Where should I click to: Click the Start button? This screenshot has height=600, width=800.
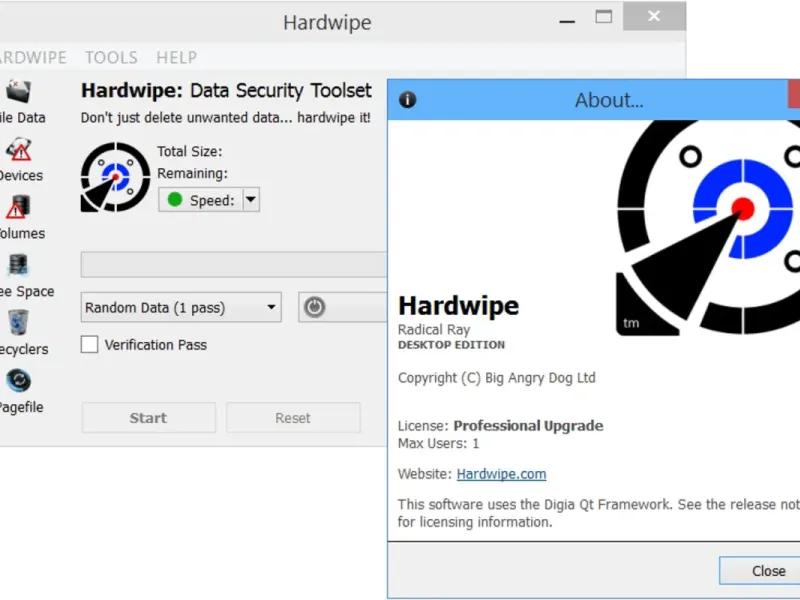tap(148, 418)
